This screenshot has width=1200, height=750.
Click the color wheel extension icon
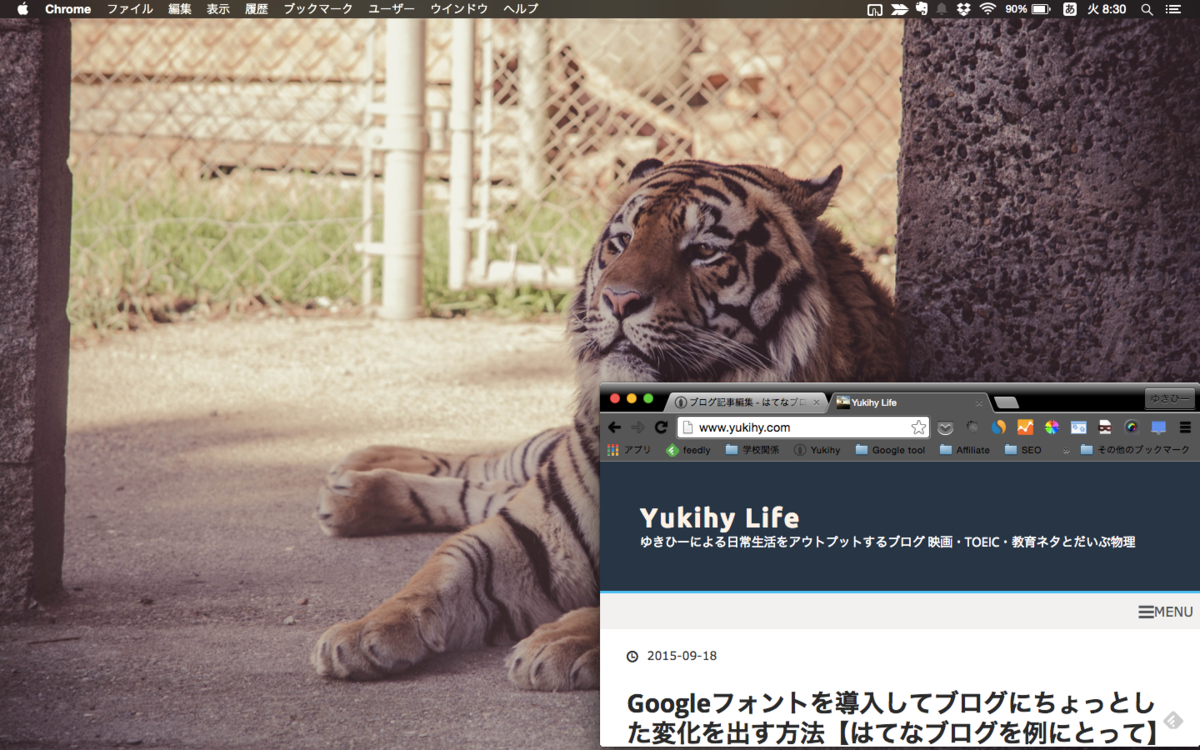pyautogui.click(x=1050, y=427)
